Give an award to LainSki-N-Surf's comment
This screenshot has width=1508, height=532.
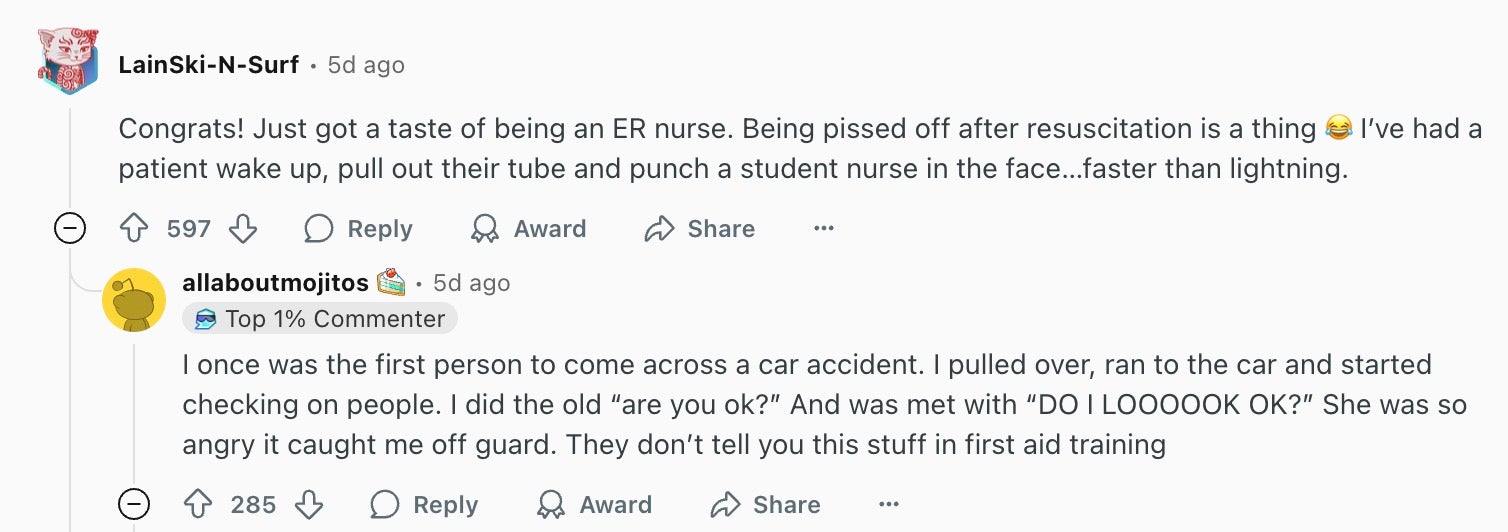pos(528,229)
